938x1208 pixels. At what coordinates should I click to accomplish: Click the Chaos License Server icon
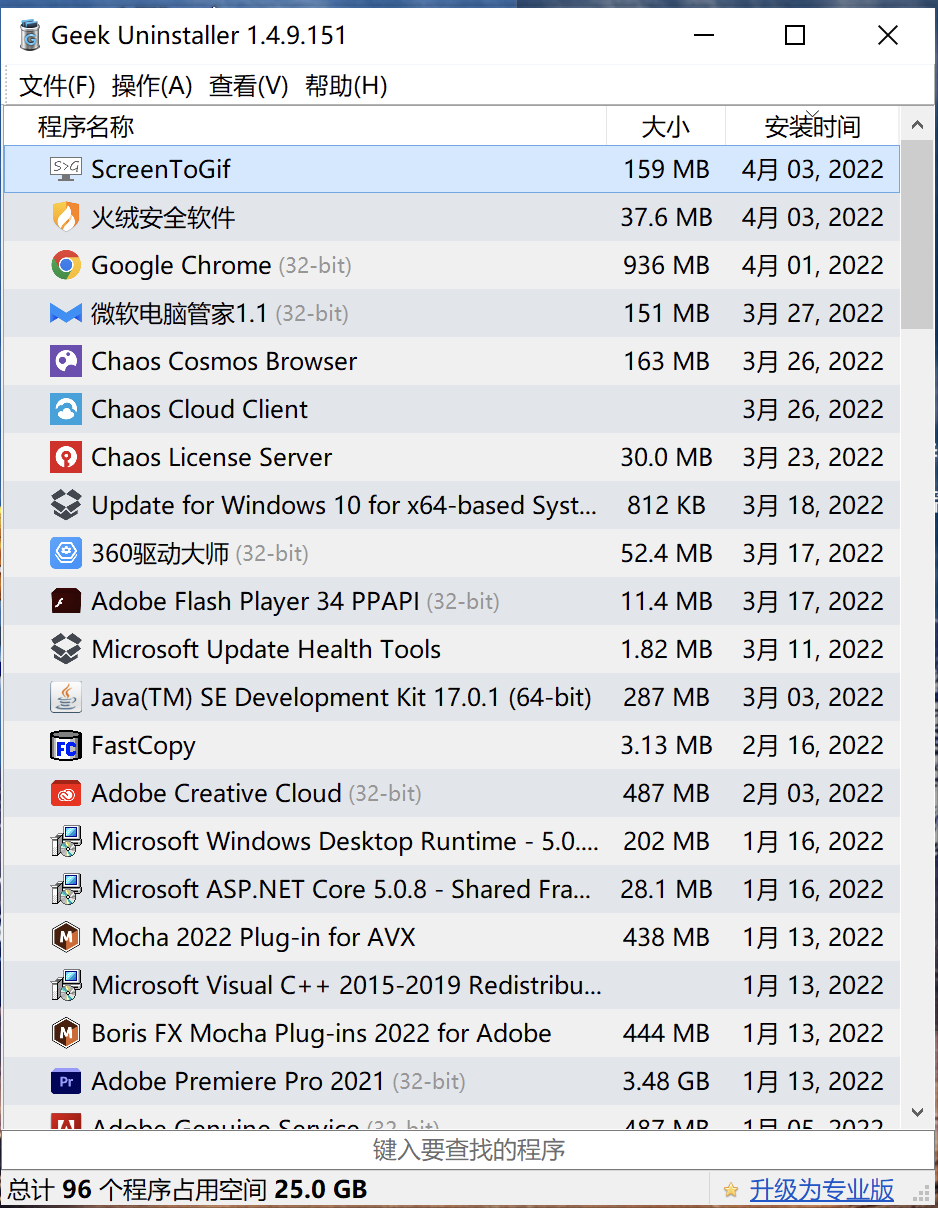point(66,457)
